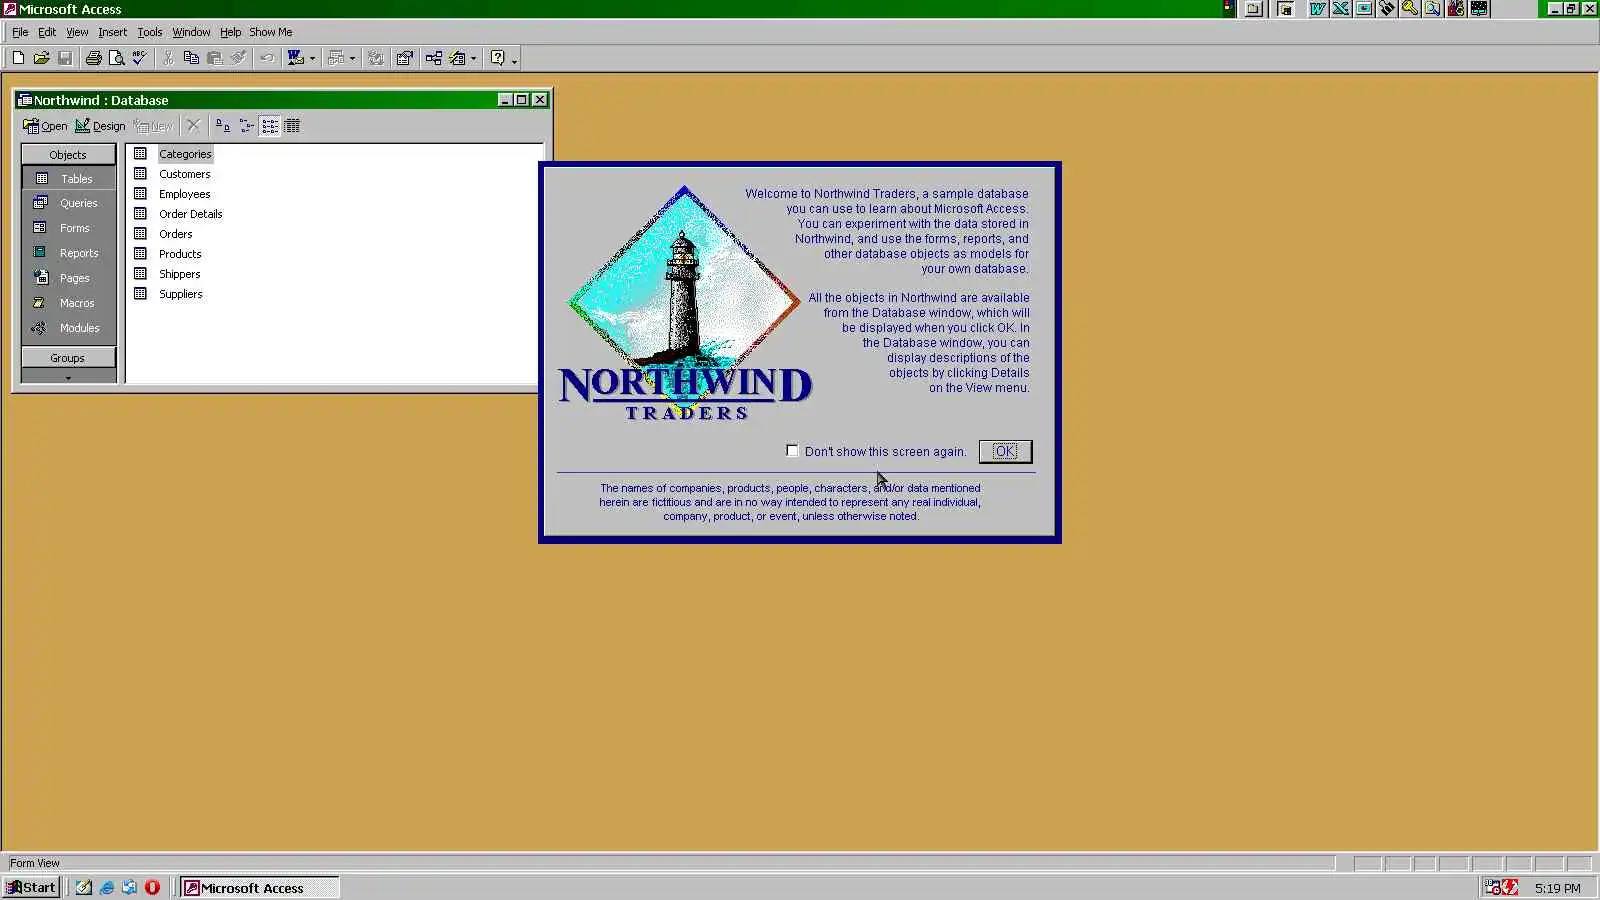Screen dimensions: 1600x900
Task: Click the system tray clock
Action: (1557, 888)
